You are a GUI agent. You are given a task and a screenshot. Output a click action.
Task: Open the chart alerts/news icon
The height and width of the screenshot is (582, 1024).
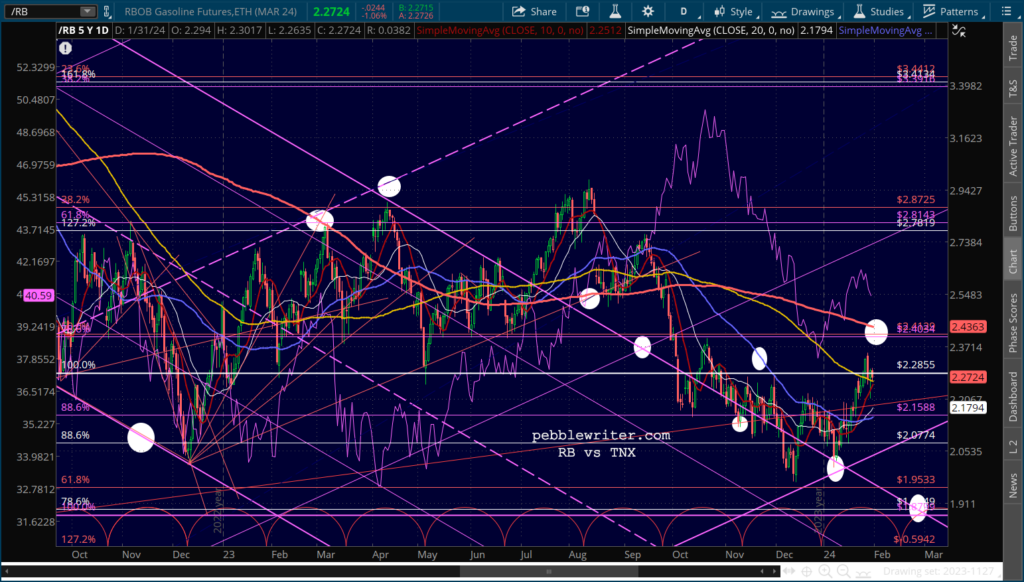click(583, 11)
